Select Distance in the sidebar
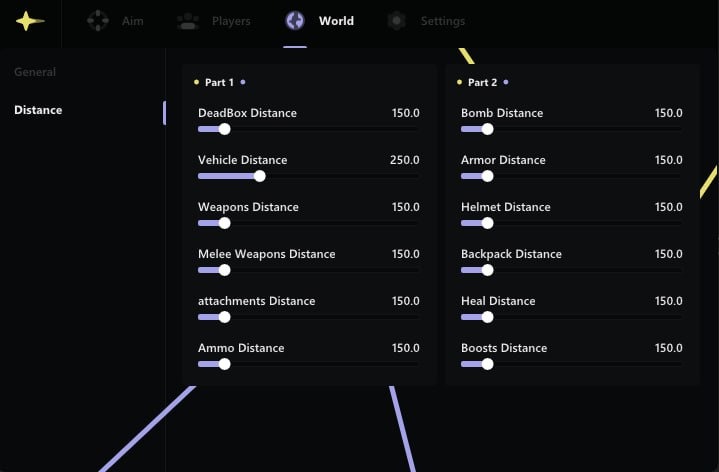 point(38,110)
